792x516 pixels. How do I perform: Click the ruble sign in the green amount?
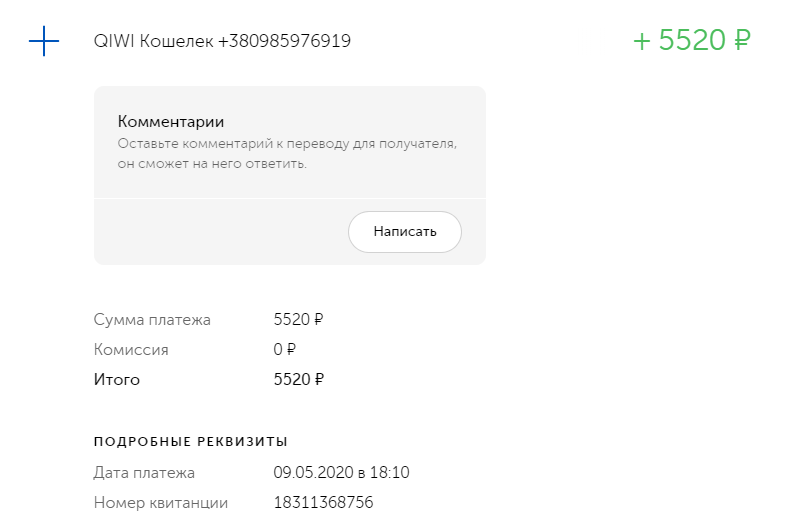[x=741, y=41]
